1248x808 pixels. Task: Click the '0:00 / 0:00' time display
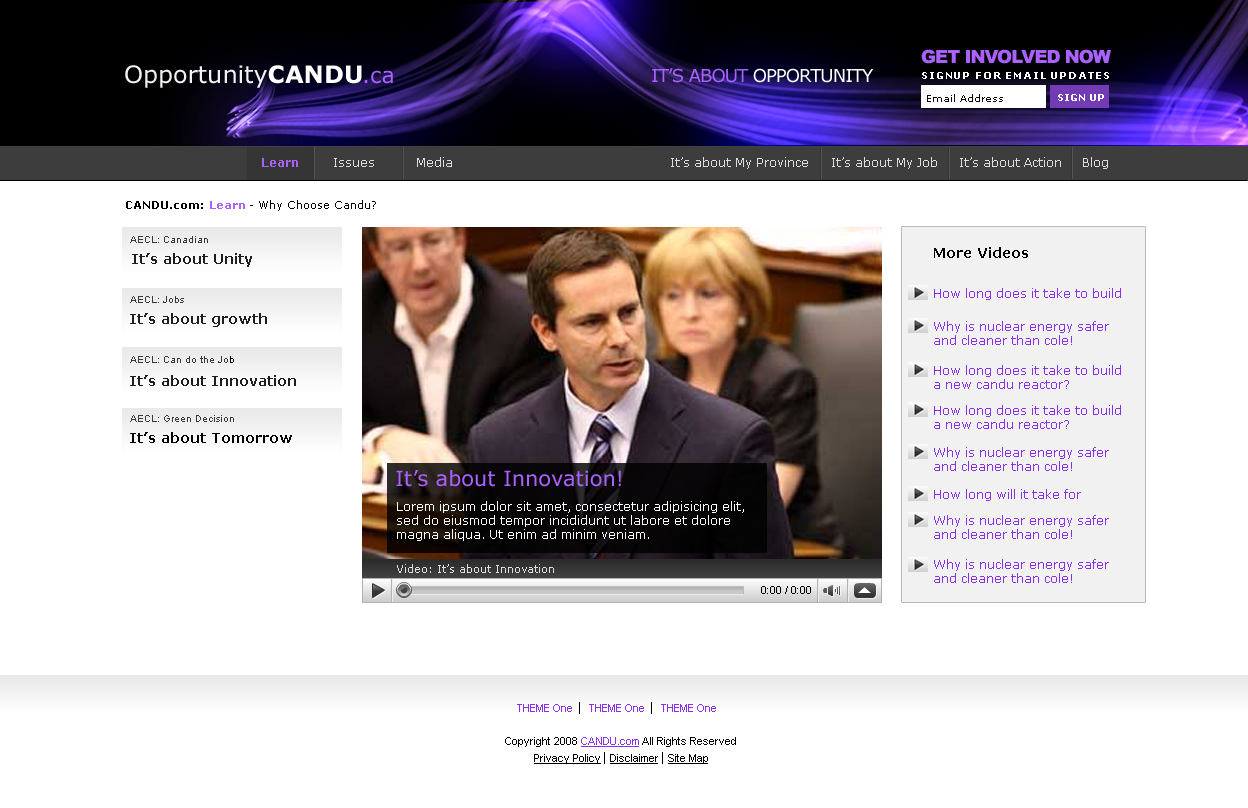[786, 590]
